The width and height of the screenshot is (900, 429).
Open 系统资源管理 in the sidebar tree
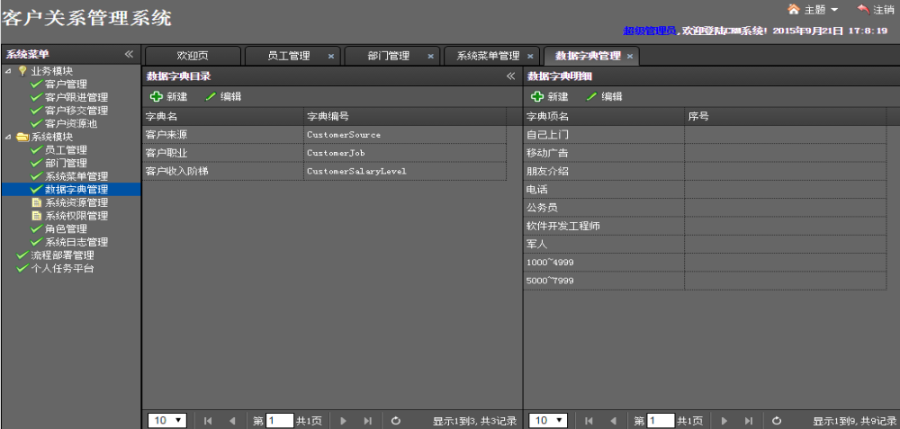(76, 203)
